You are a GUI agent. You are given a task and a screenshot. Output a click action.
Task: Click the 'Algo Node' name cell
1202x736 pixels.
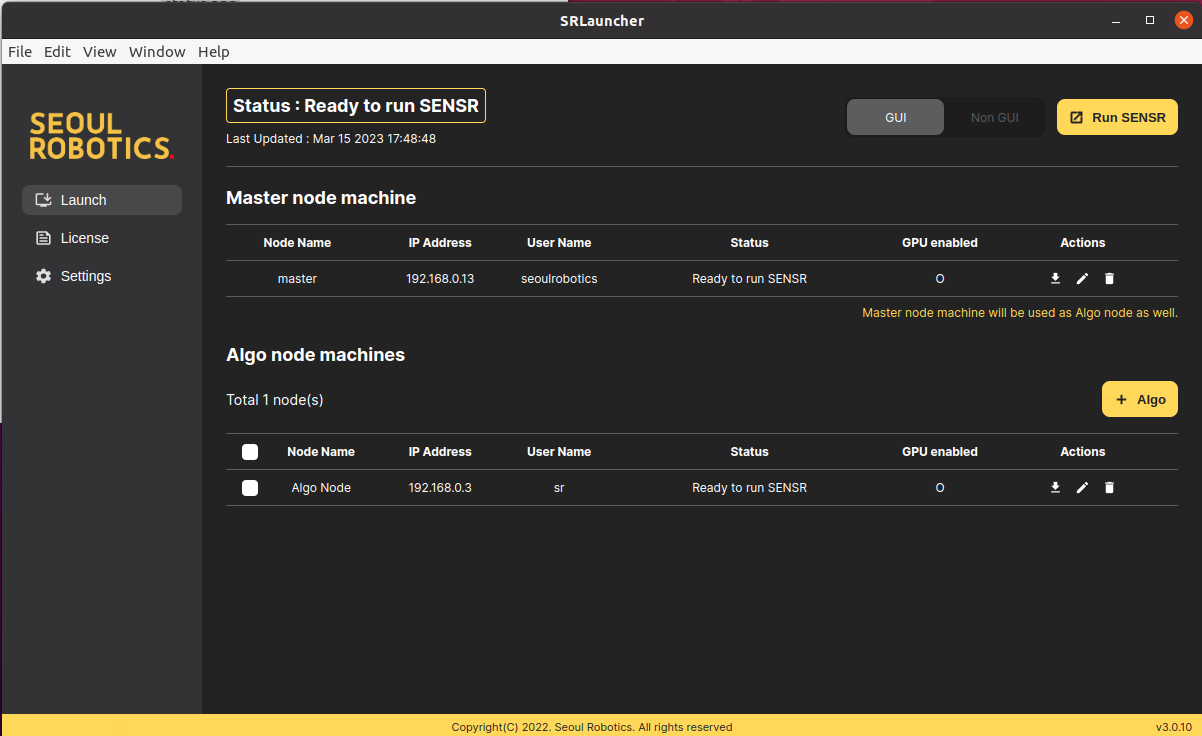point(321,488)
